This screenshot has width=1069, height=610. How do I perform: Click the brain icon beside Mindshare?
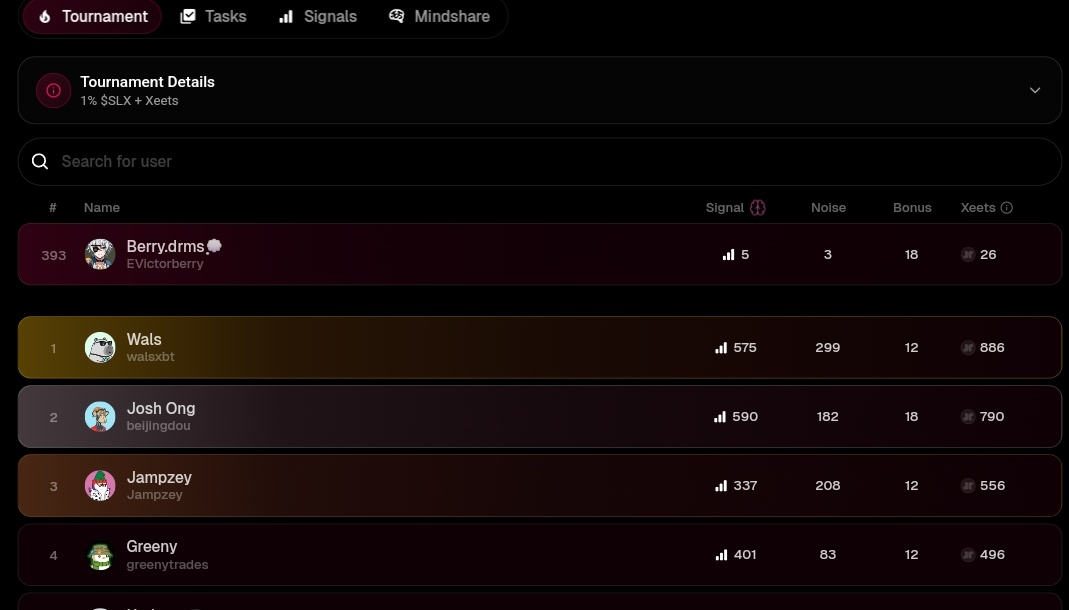[x=396, y=16]
